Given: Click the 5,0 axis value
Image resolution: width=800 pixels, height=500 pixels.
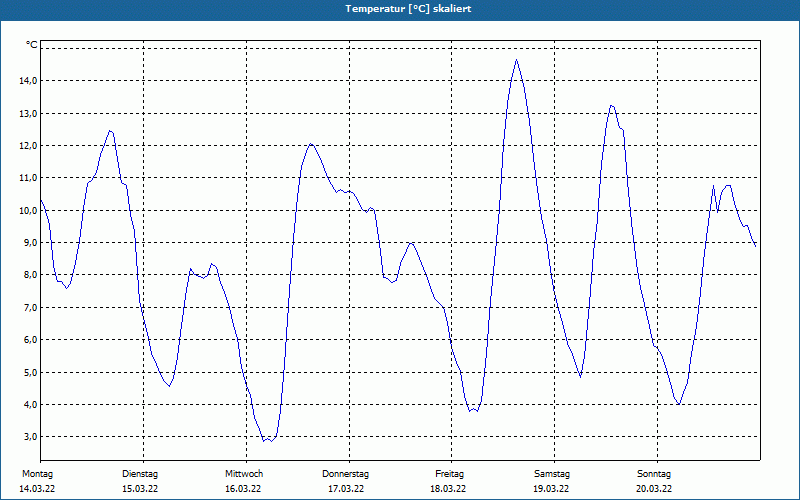Looking at the screenshot, I should click(x=30, y=372).
